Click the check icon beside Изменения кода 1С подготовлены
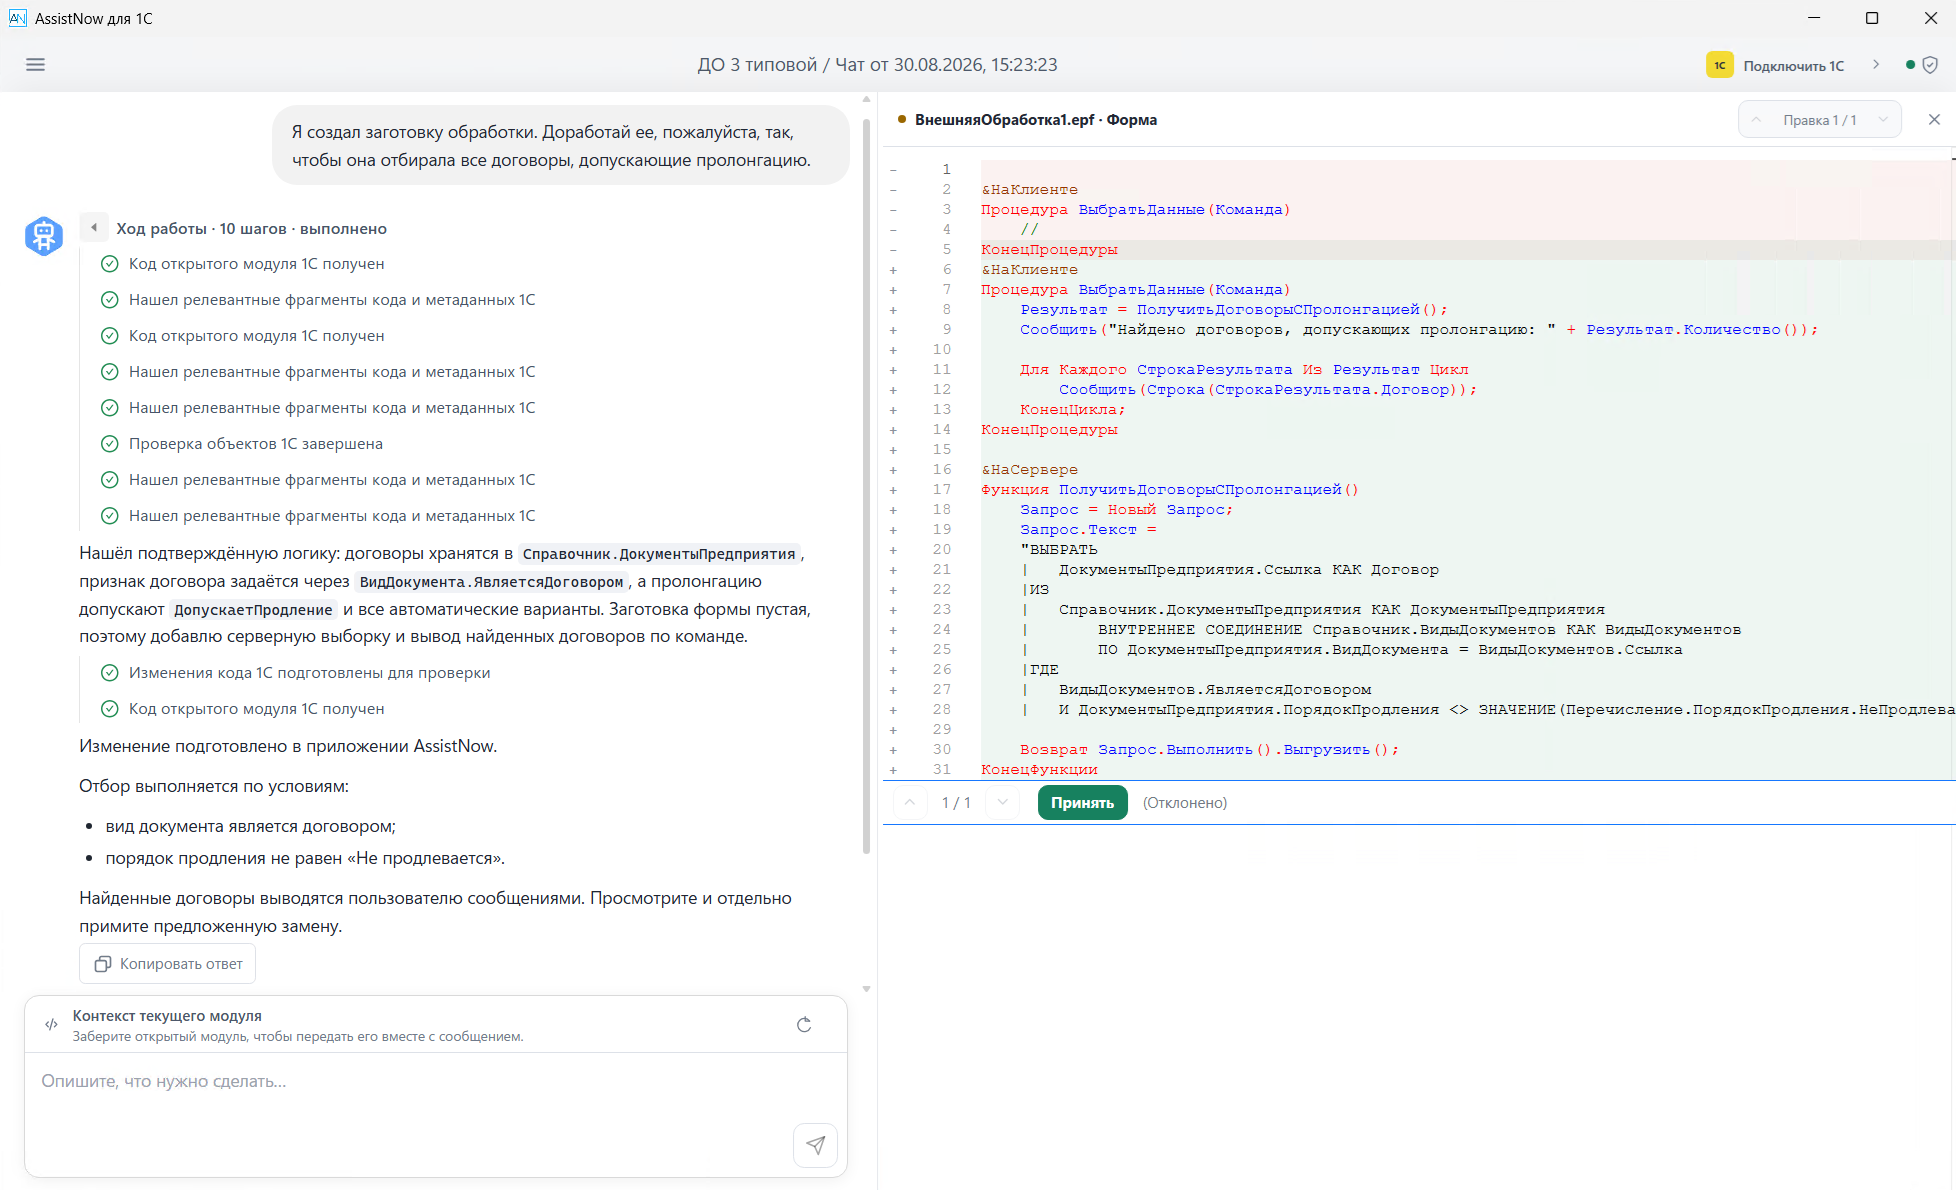Image resolution: width=1956 pixels, height=1190 pixels. pos(110,673)
